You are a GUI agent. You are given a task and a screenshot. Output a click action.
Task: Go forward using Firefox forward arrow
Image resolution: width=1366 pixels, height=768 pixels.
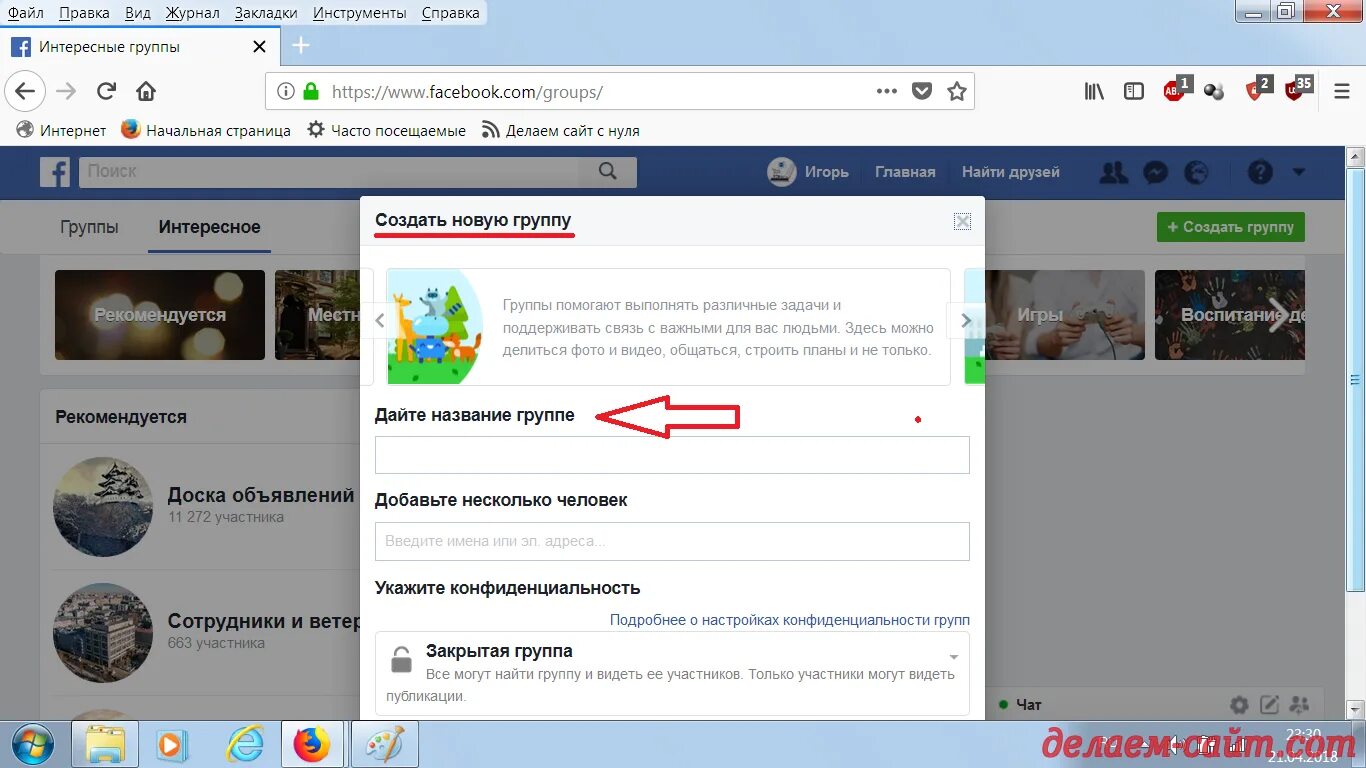coord(66,91)
